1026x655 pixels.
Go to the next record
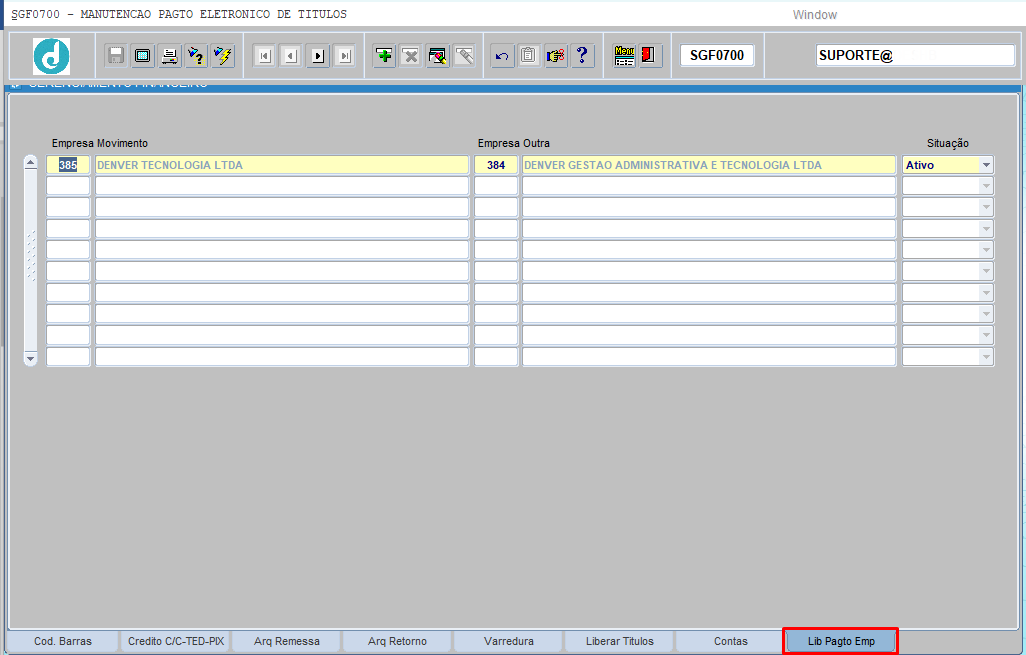[x=318, y=56]
